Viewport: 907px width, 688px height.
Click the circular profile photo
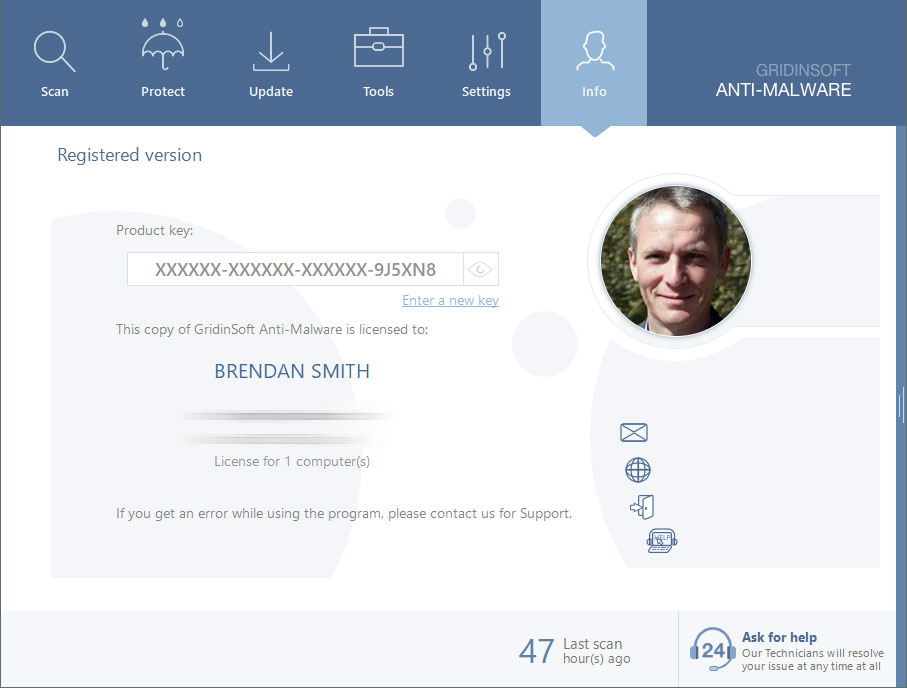(675, 260)
